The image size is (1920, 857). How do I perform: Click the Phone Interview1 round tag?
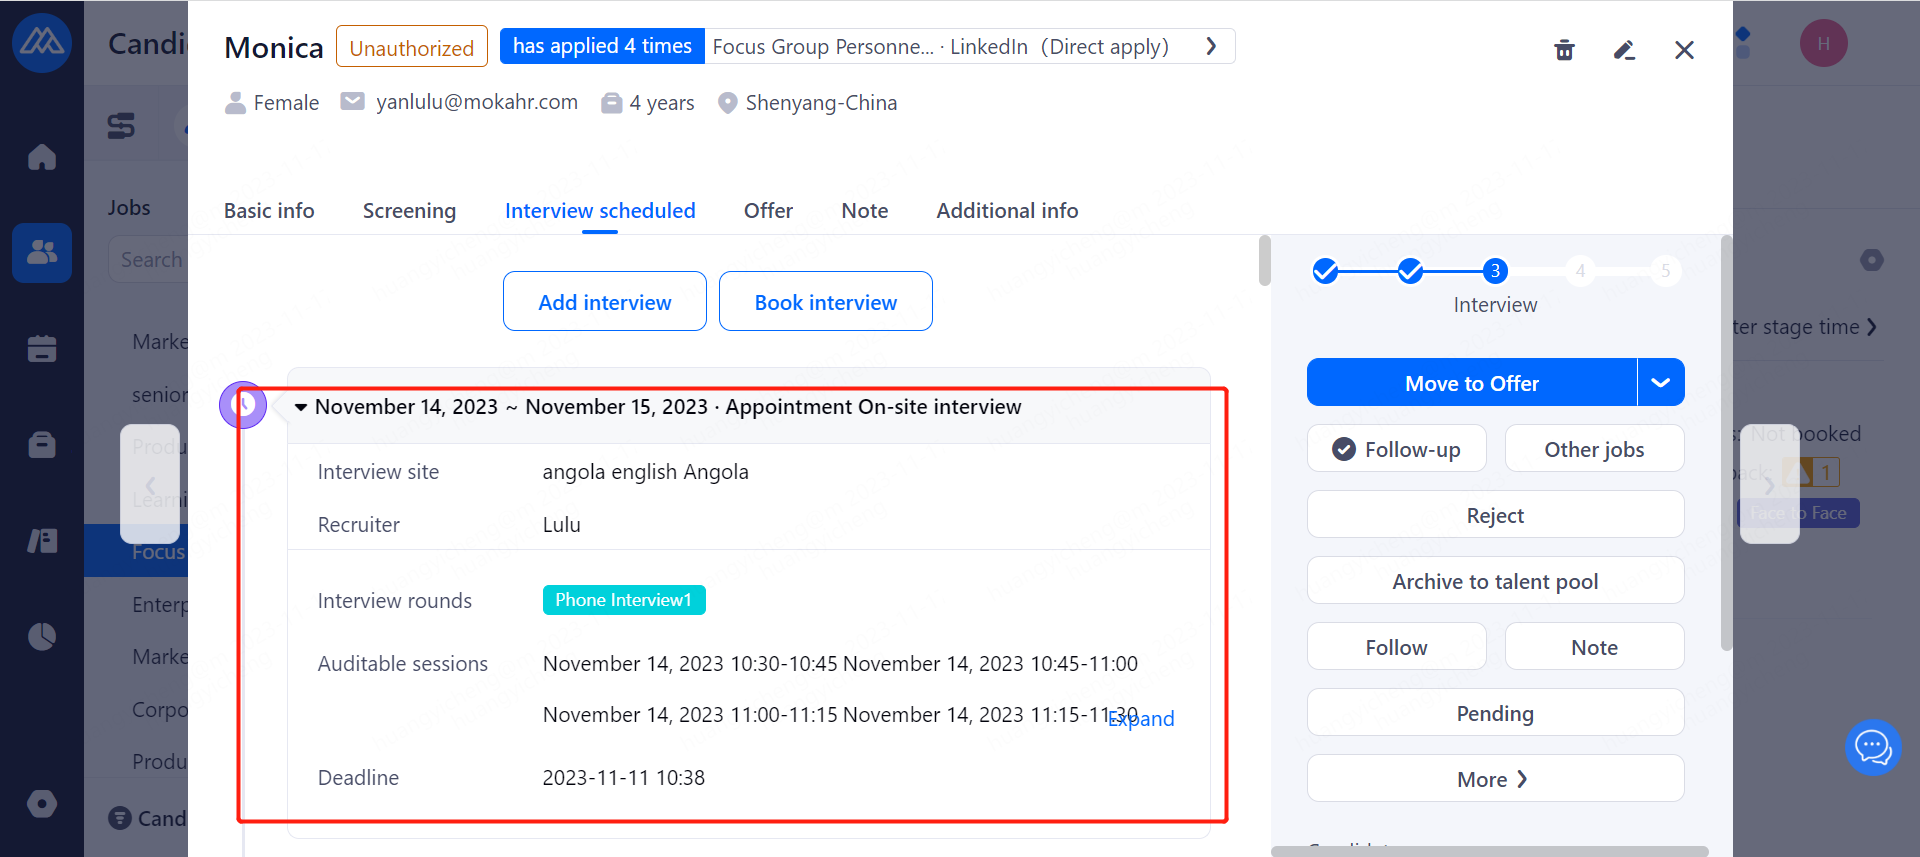tap(624, 600)
